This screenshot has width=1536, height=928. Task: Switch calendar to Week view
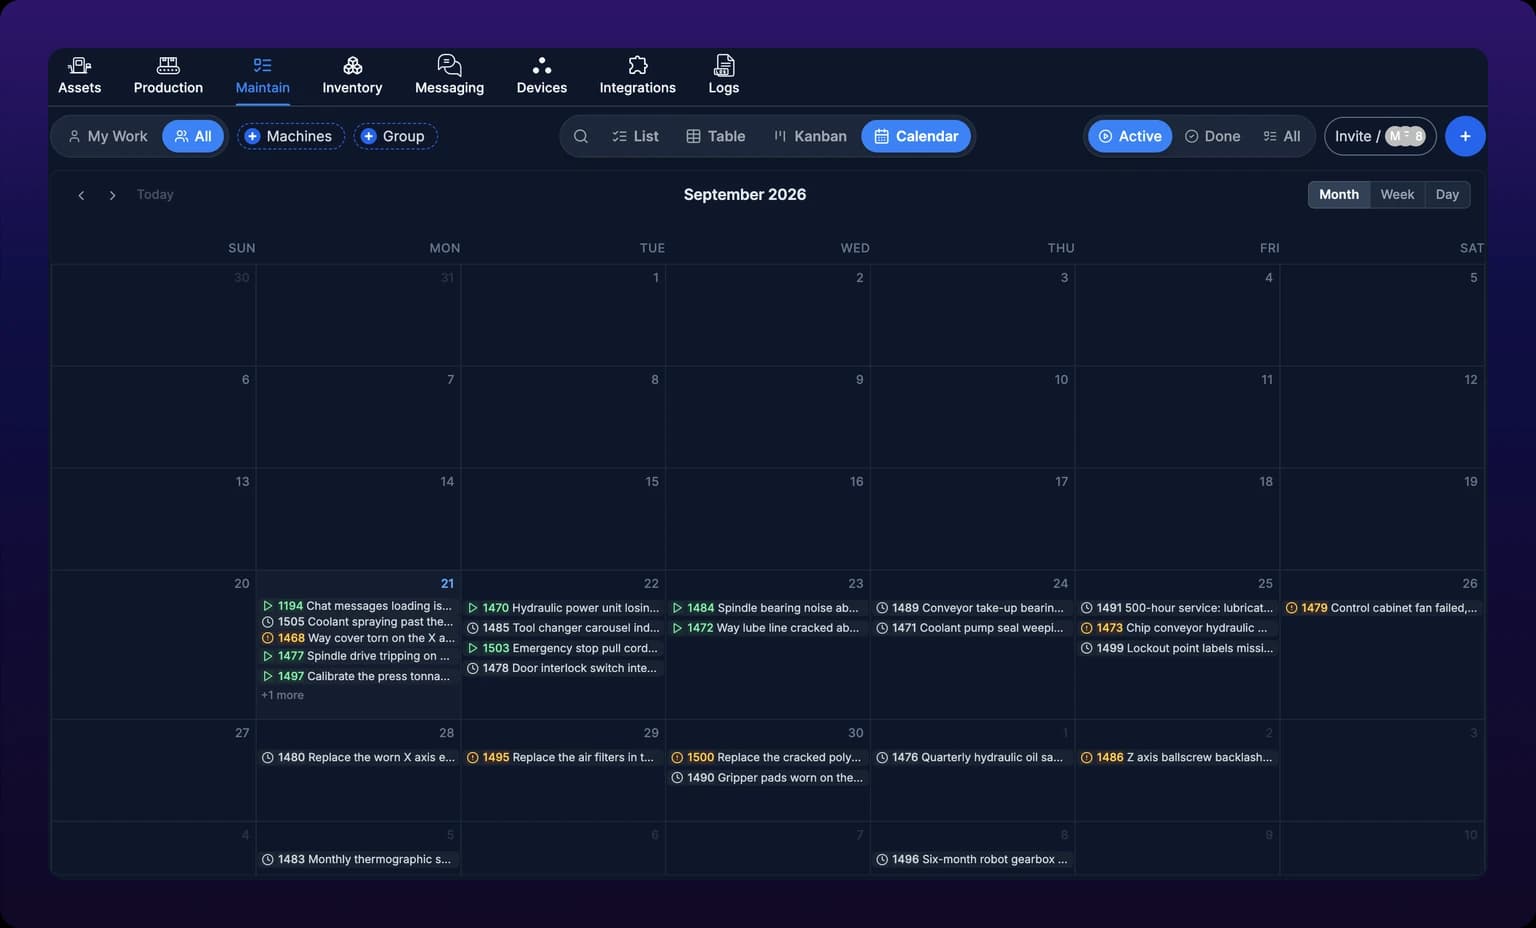pos(1397,195)
